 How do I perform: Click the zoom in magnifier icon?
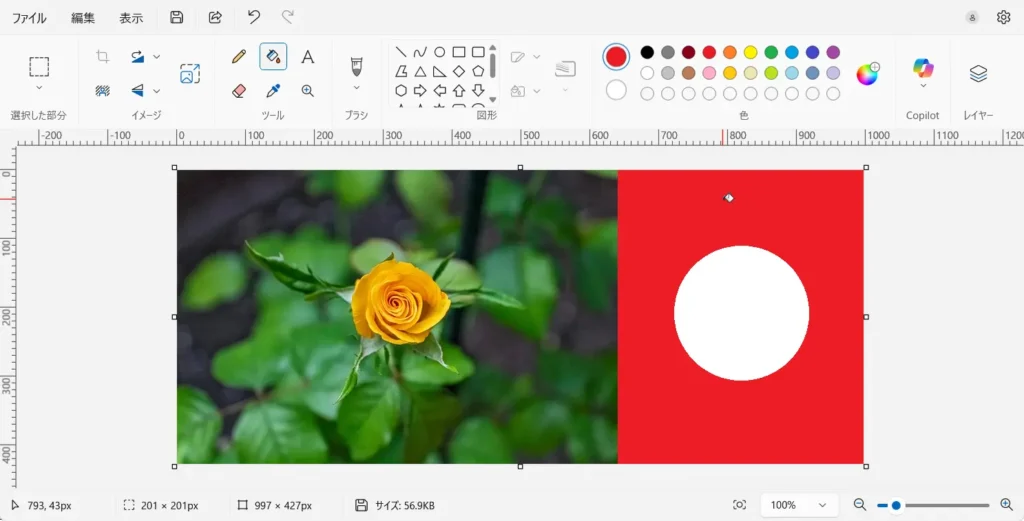point(1006,505)
